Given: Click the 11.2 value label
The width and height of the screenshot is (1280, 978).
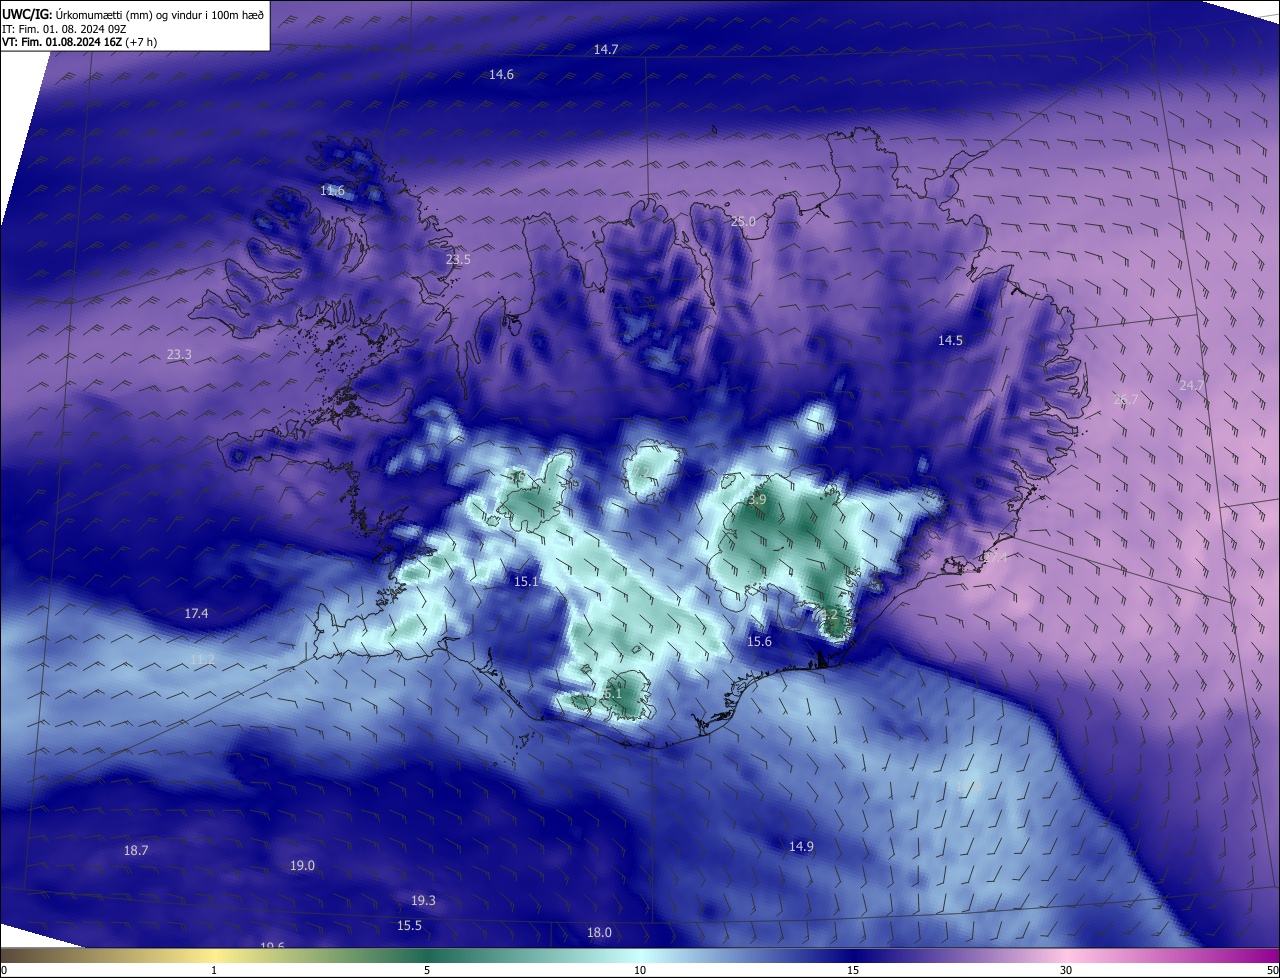Looking at the screenshot, I should (202, 659).
